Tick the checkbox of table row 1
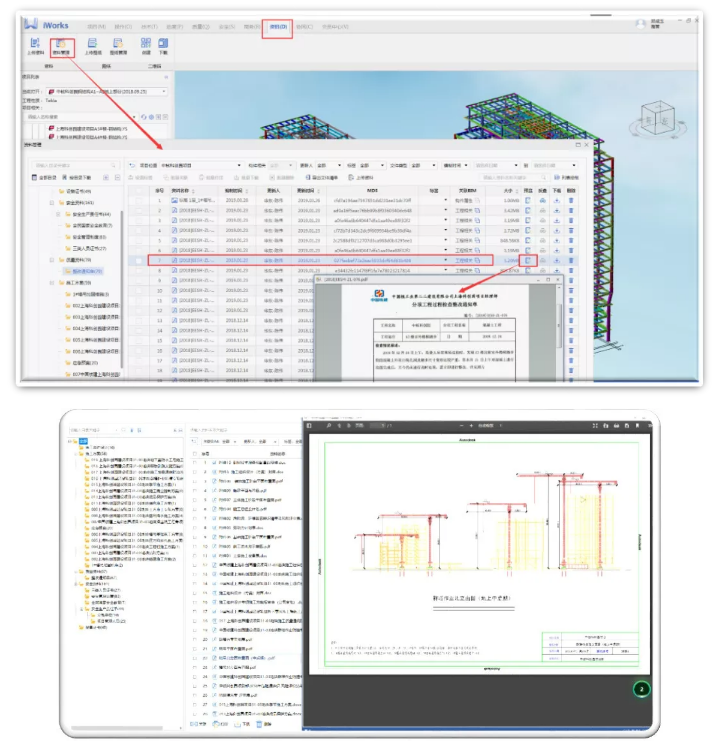 tap(139, 200)
